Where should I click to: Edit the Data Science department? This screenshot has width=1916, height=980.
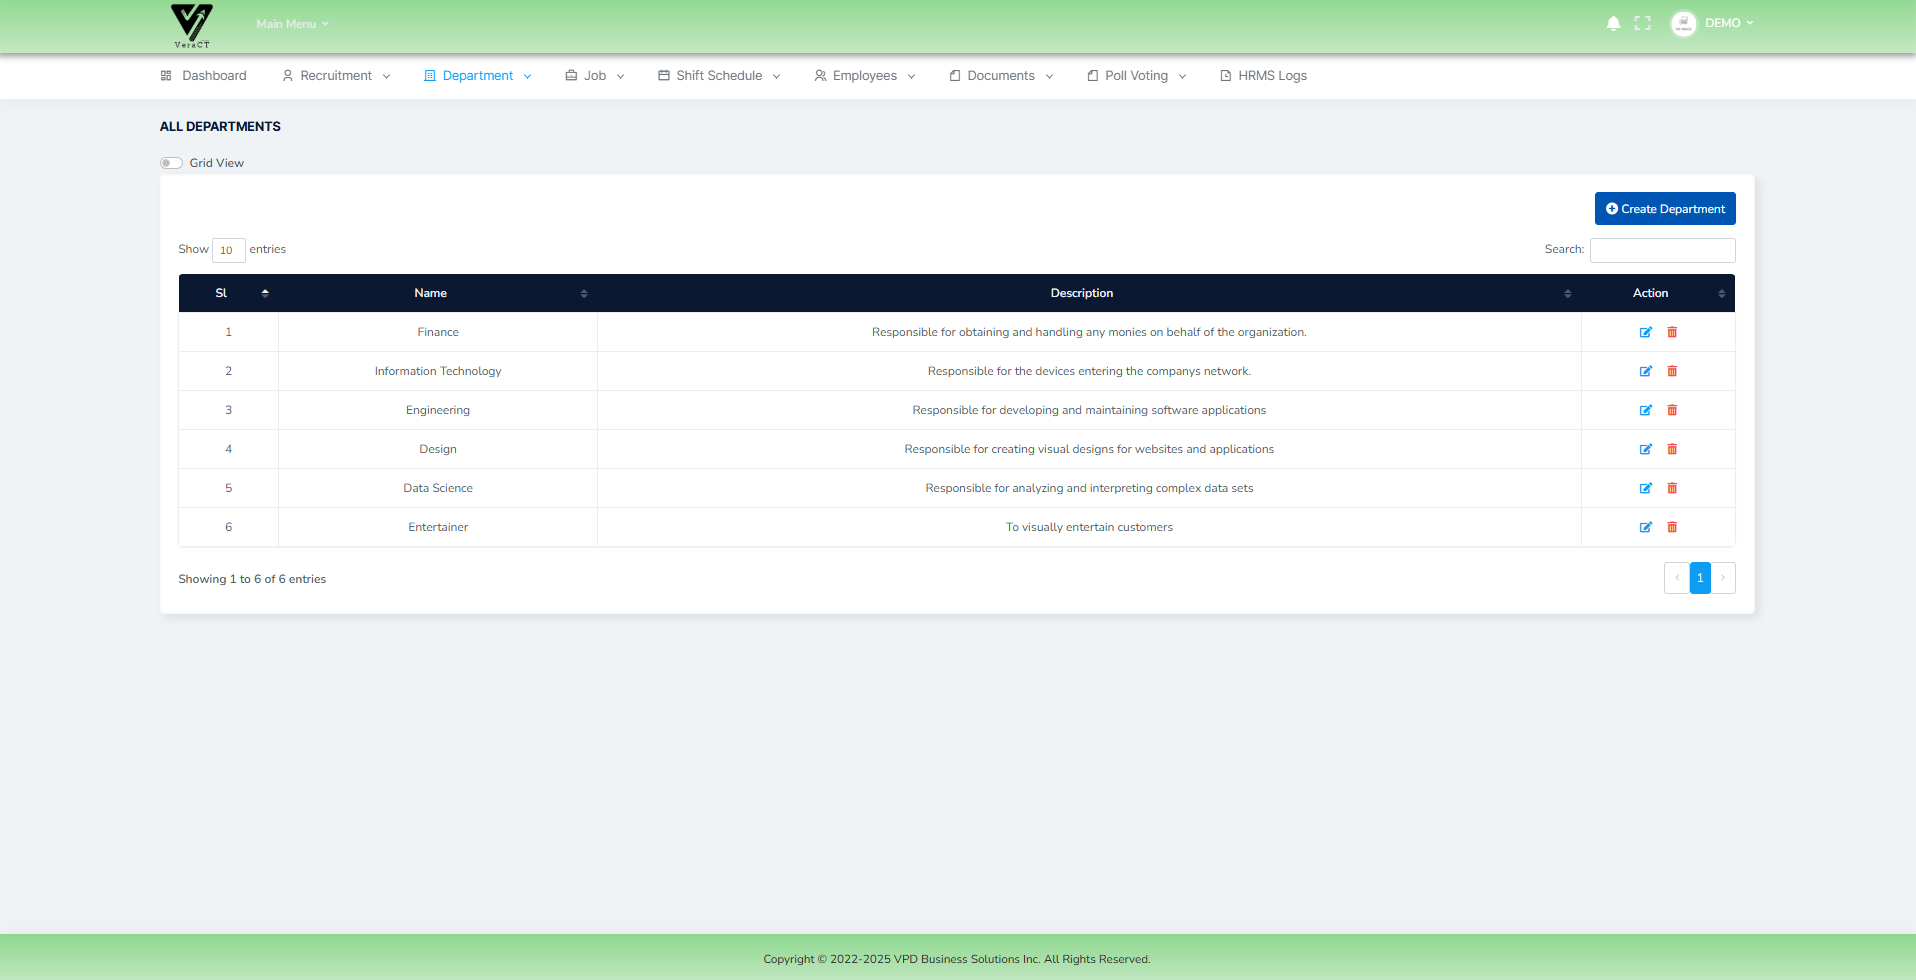[x=1645, y=488]
